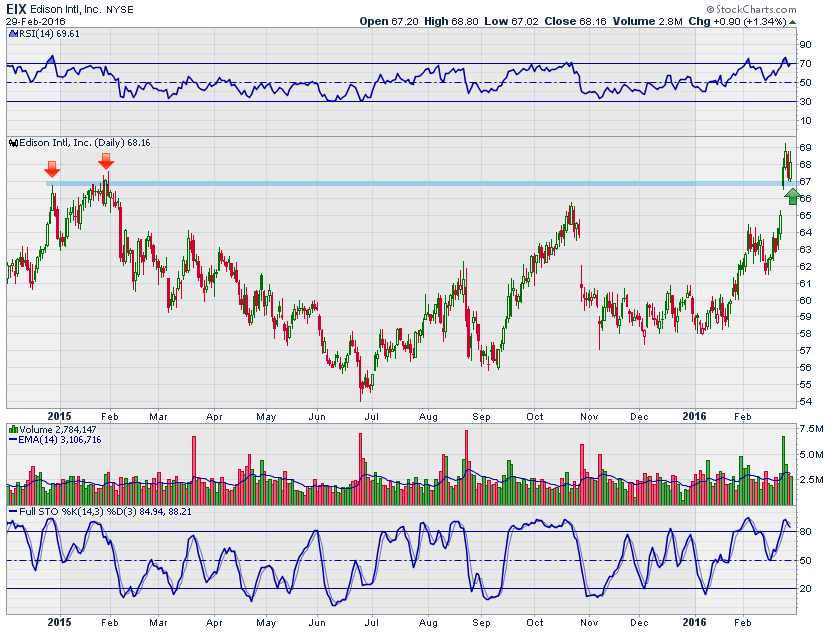Click the Jul label on price chart axis

(372, 417)
